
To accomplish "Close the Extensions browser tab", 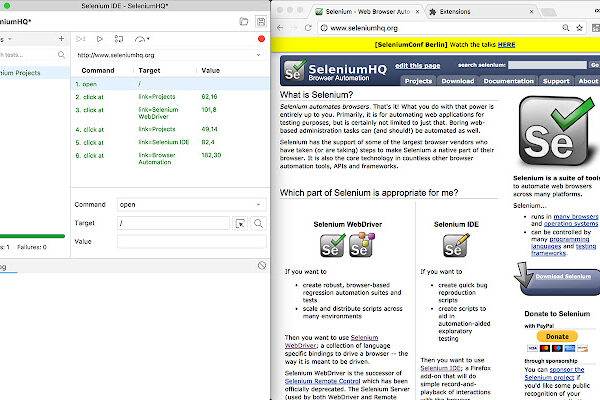I will click(x=531, y=11).
